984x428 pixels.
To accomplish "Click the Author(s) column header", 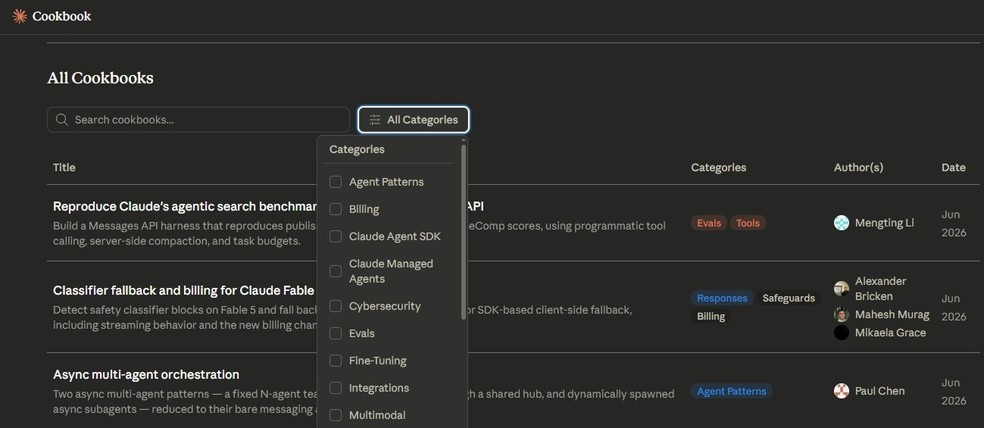I will [x=858, y=168].
